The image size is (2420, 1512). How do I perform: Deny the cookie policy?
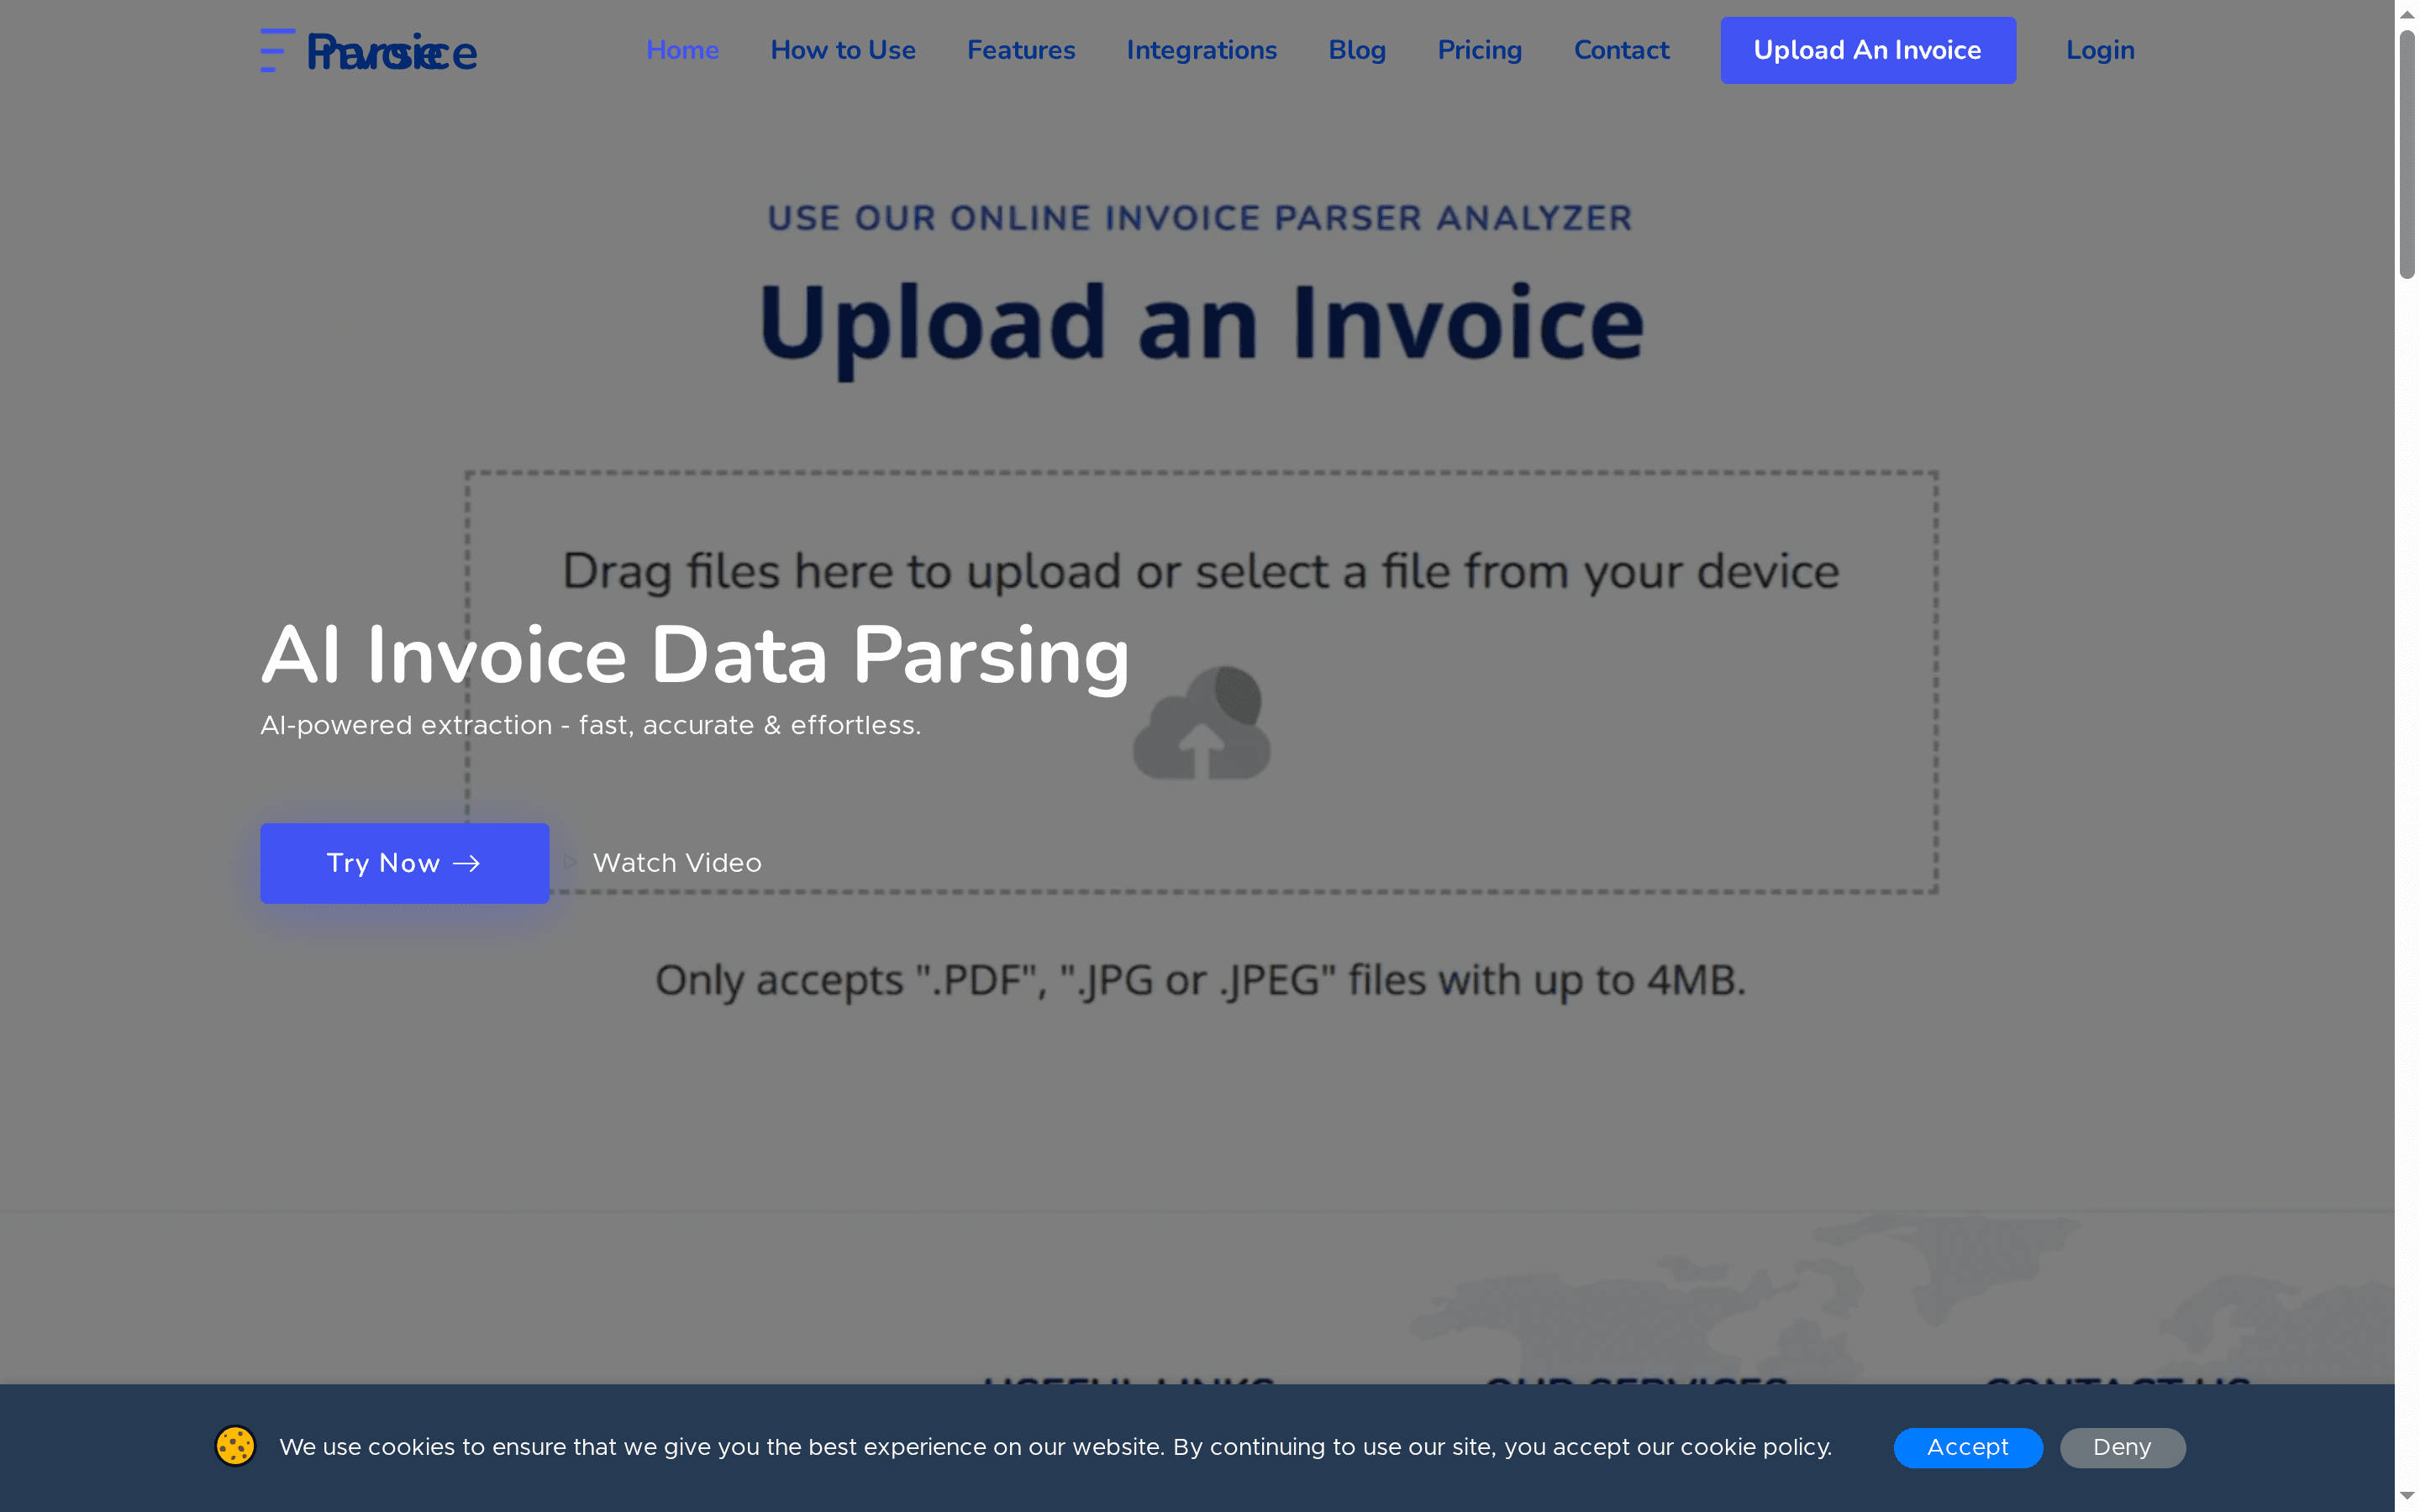[2121, 1447]
